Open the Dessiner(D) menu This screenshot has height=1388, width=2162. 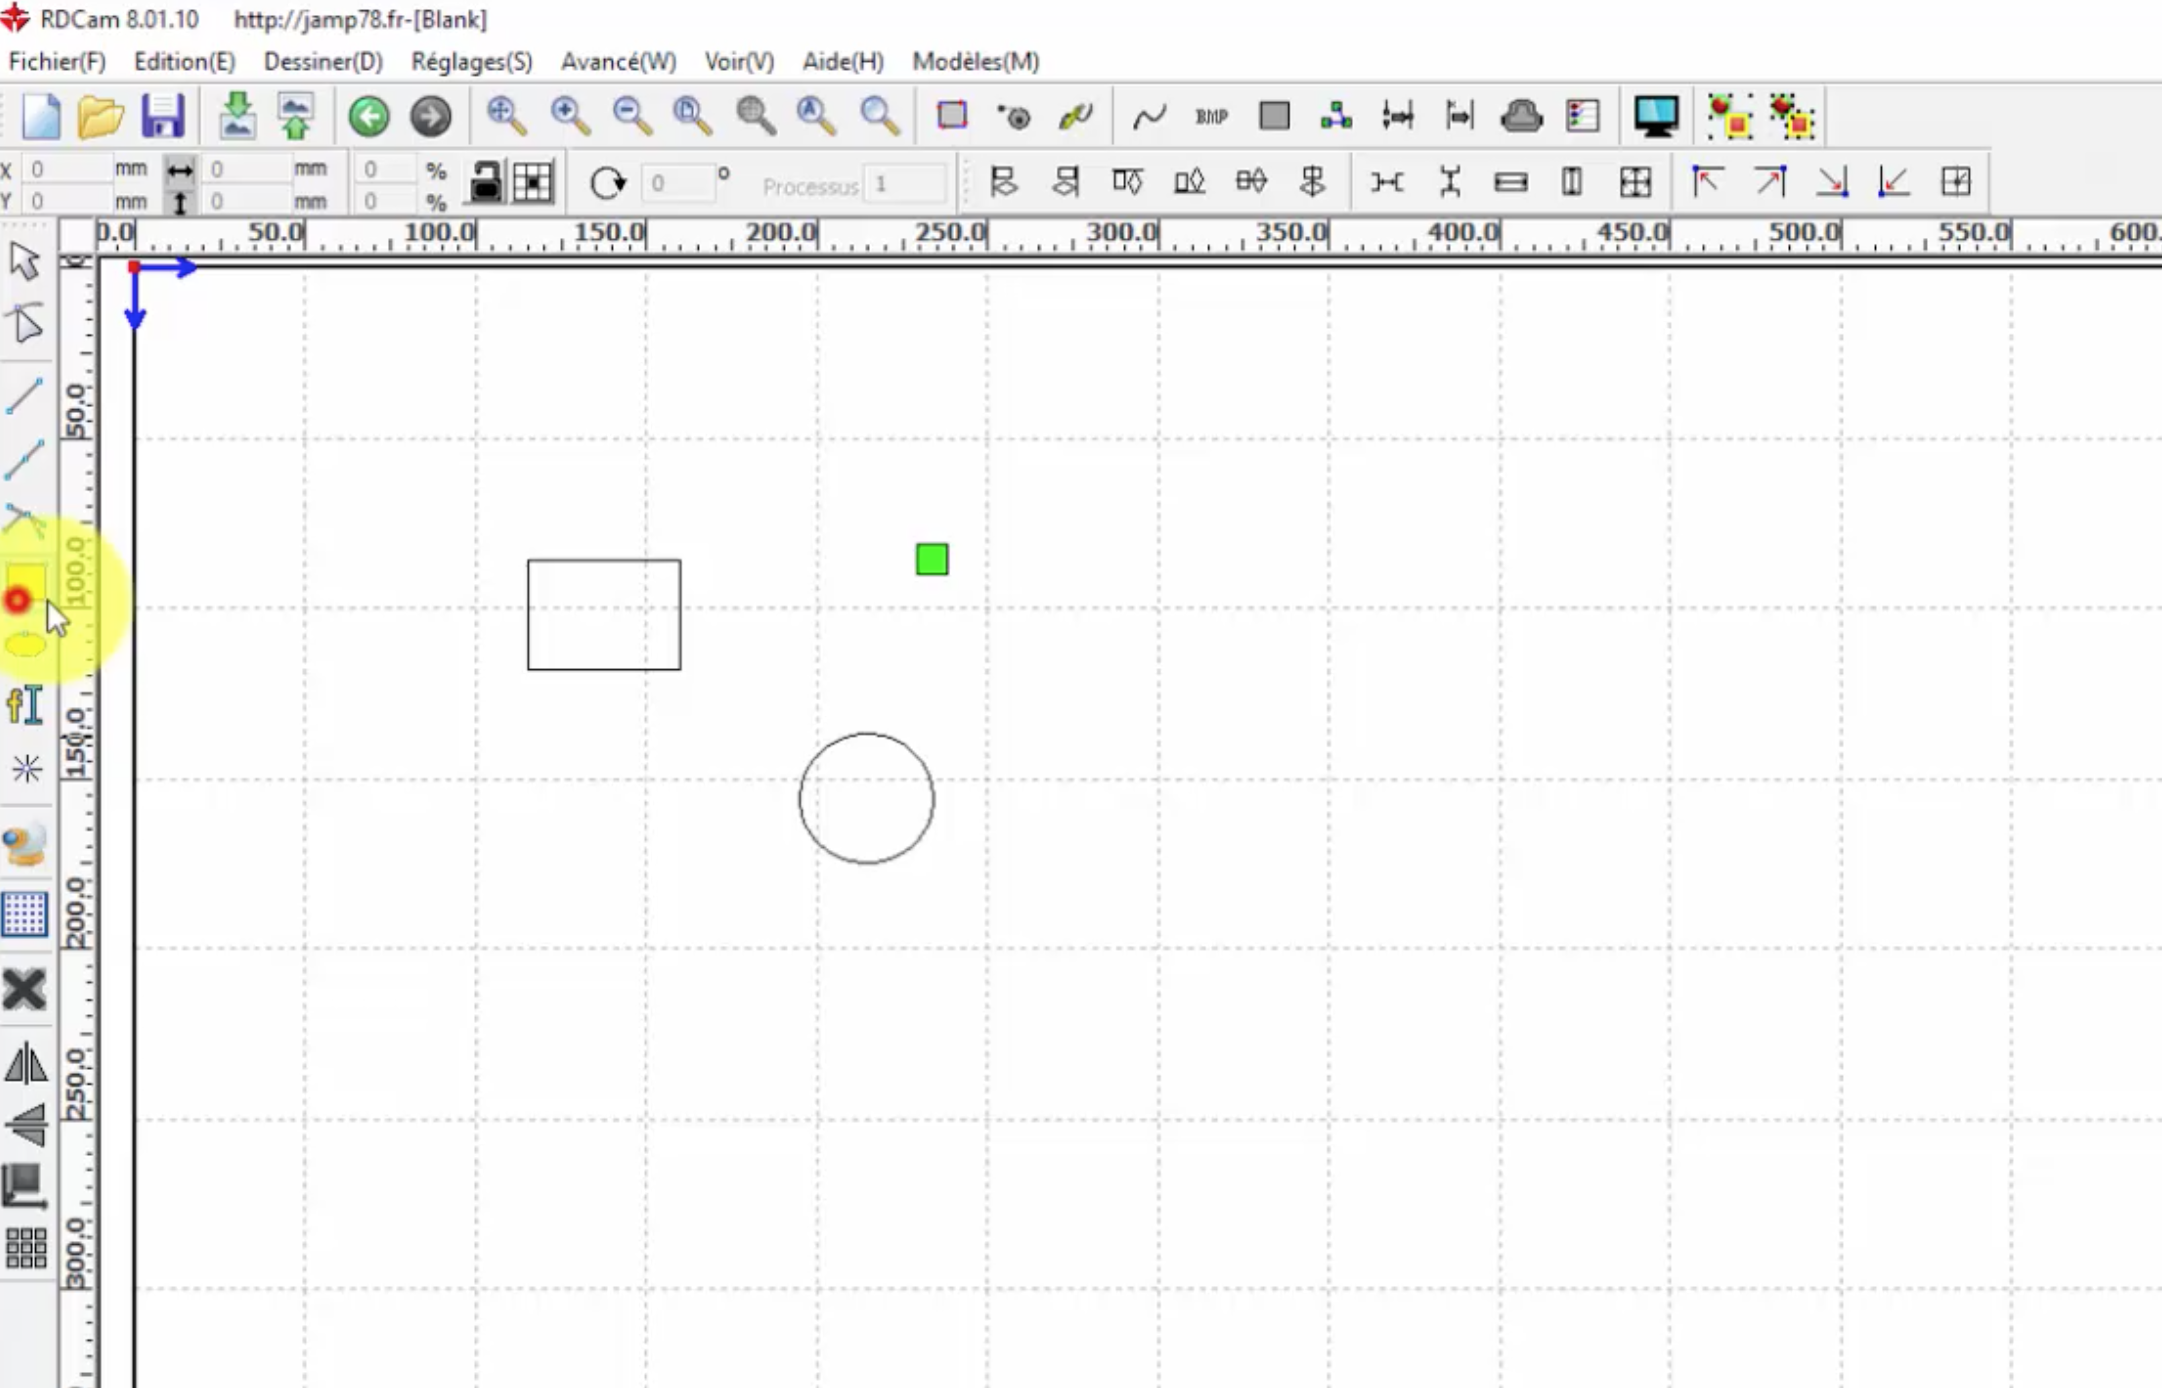coord(323,62)
